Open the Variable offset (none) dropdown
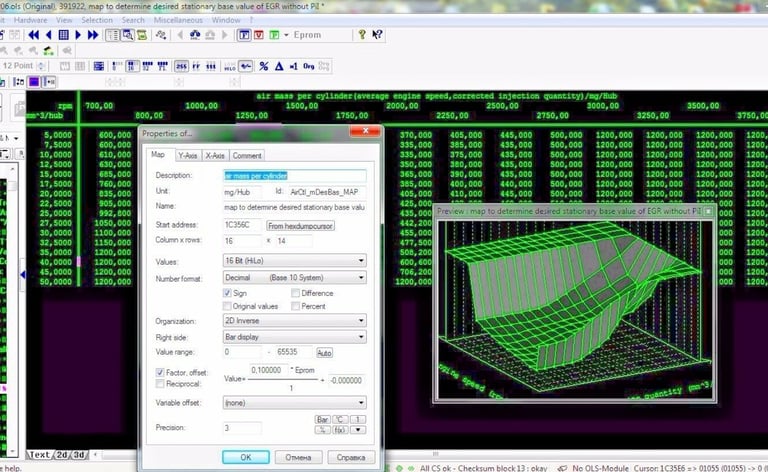 point(294,402)
